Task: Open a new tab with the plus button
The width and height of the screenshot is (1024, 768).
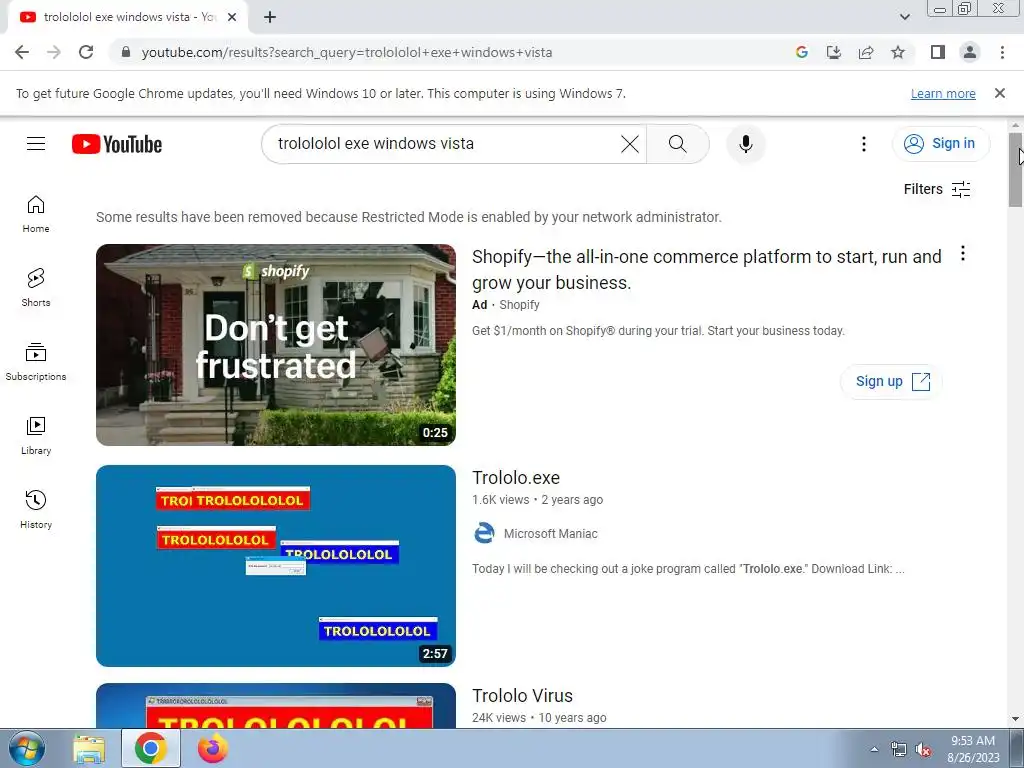Action: click(270, 17)
